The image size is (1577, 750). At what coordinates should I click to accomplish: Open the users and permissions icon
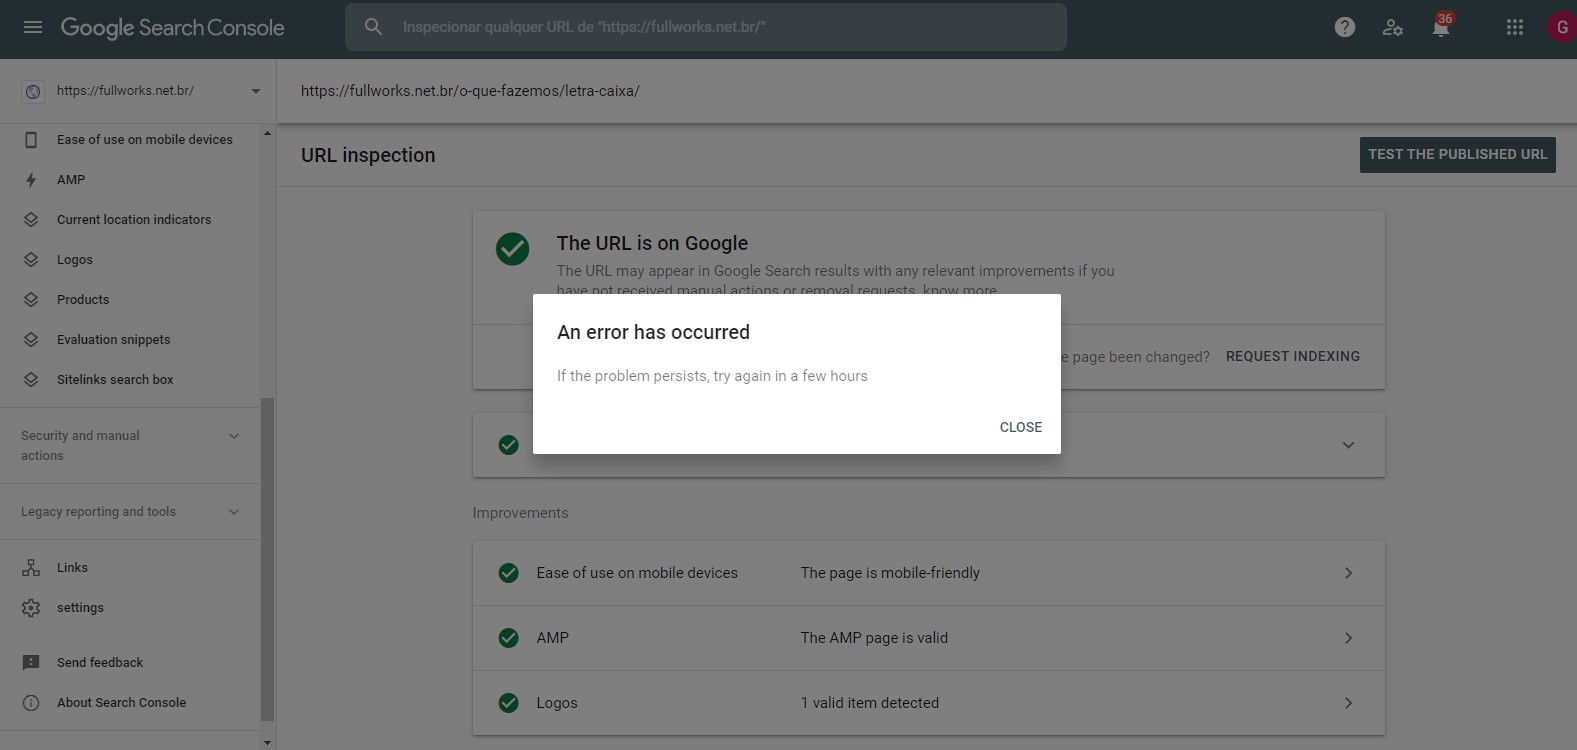tap(1393, 27)
